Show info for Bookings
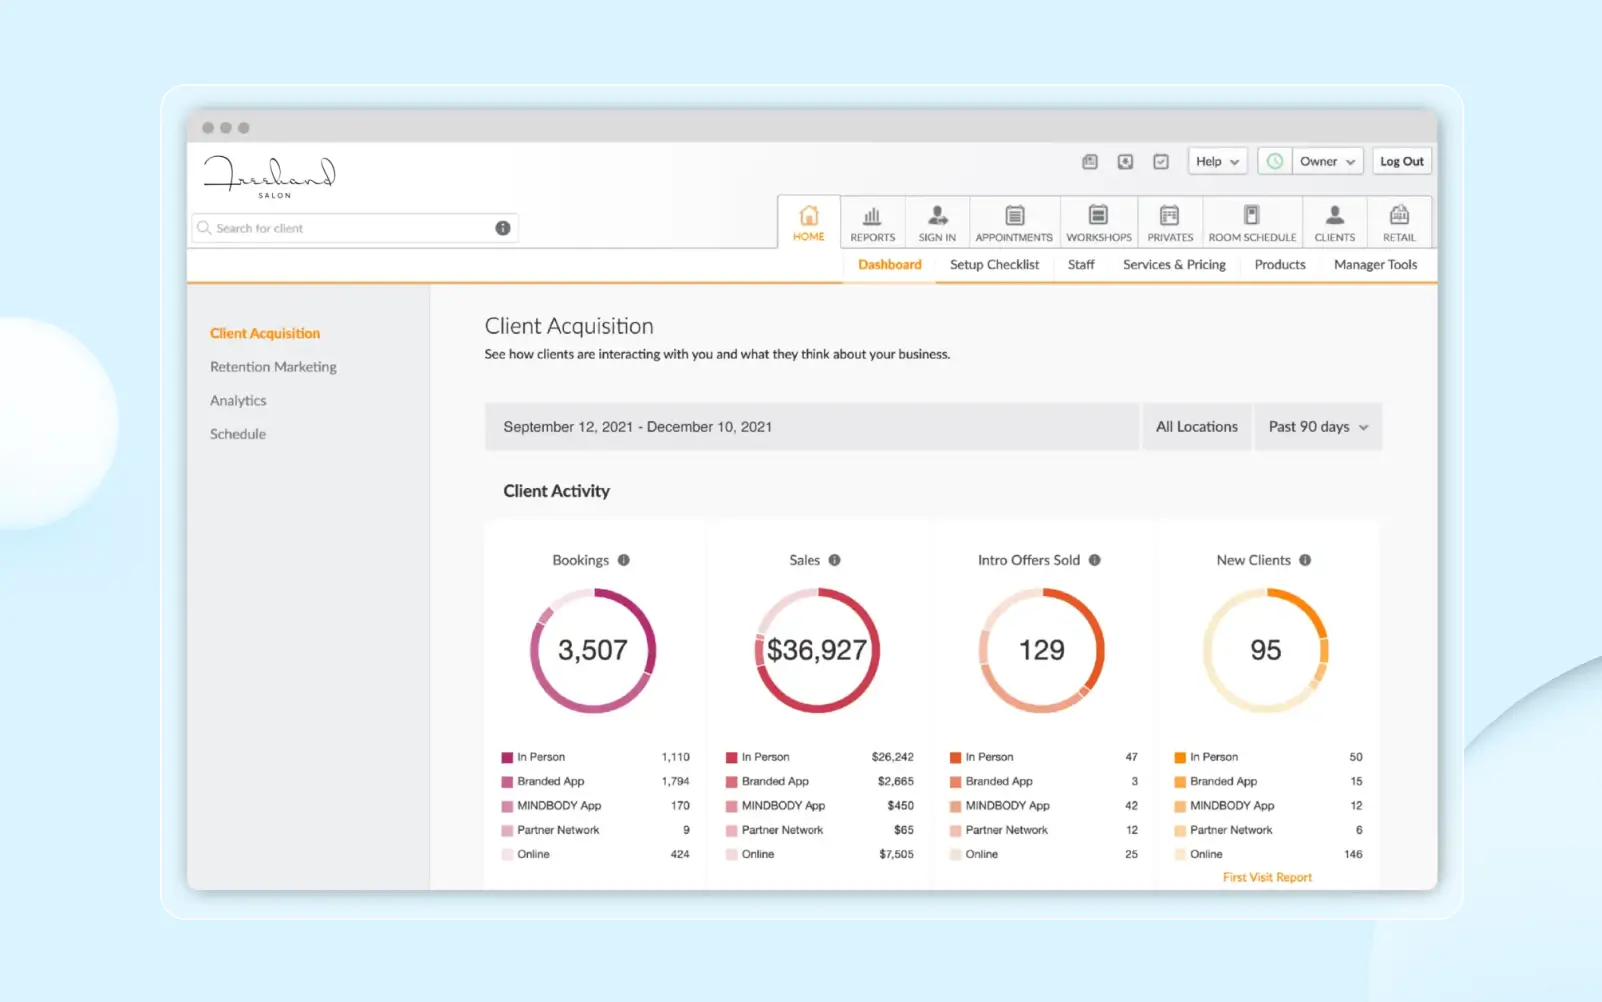This screenshot has height=1002, width=1602. [x=624, y=560]
